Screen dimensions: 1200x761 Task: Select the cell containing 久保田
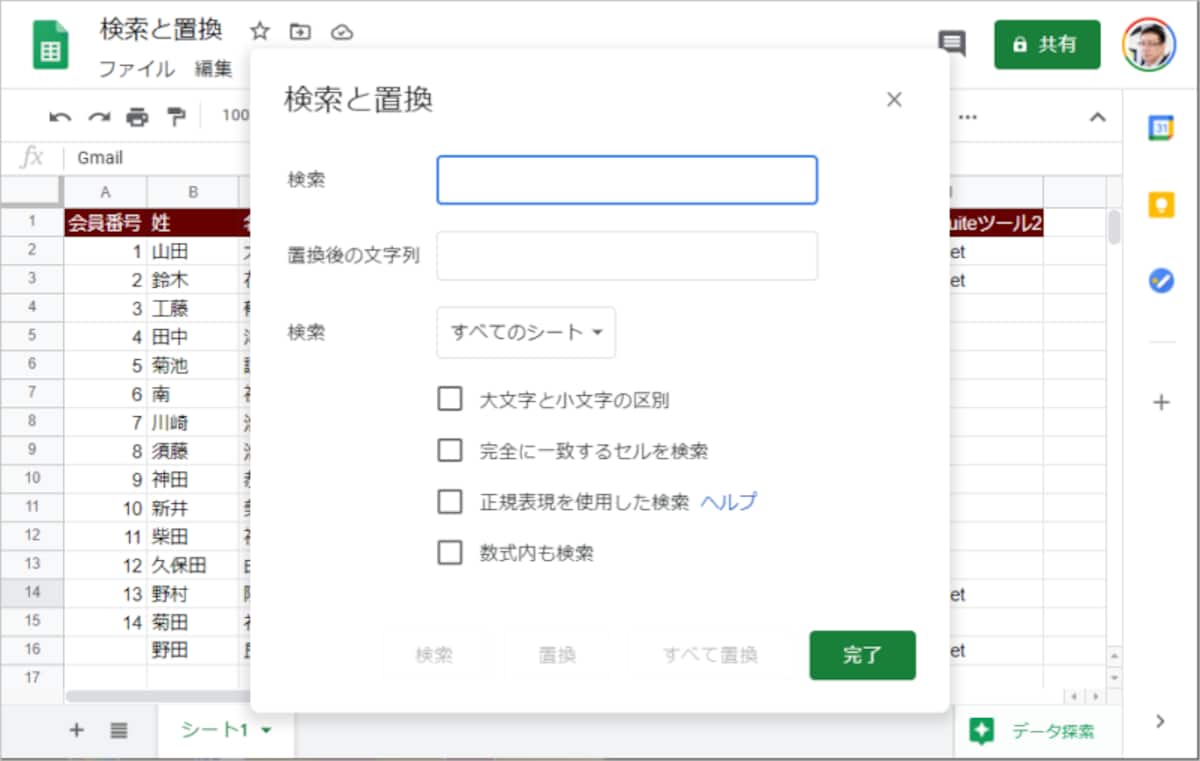193,565
